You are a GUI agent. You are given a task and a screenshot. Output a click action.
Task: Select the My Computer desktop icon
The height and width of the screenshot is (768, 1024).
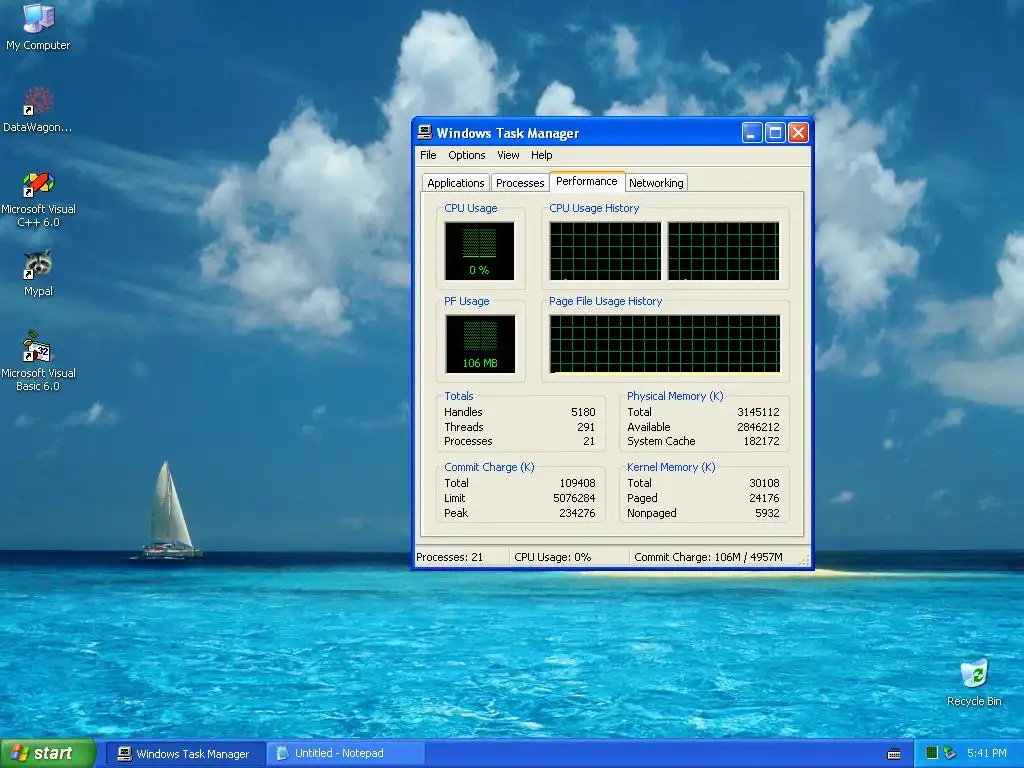[38, 26]
